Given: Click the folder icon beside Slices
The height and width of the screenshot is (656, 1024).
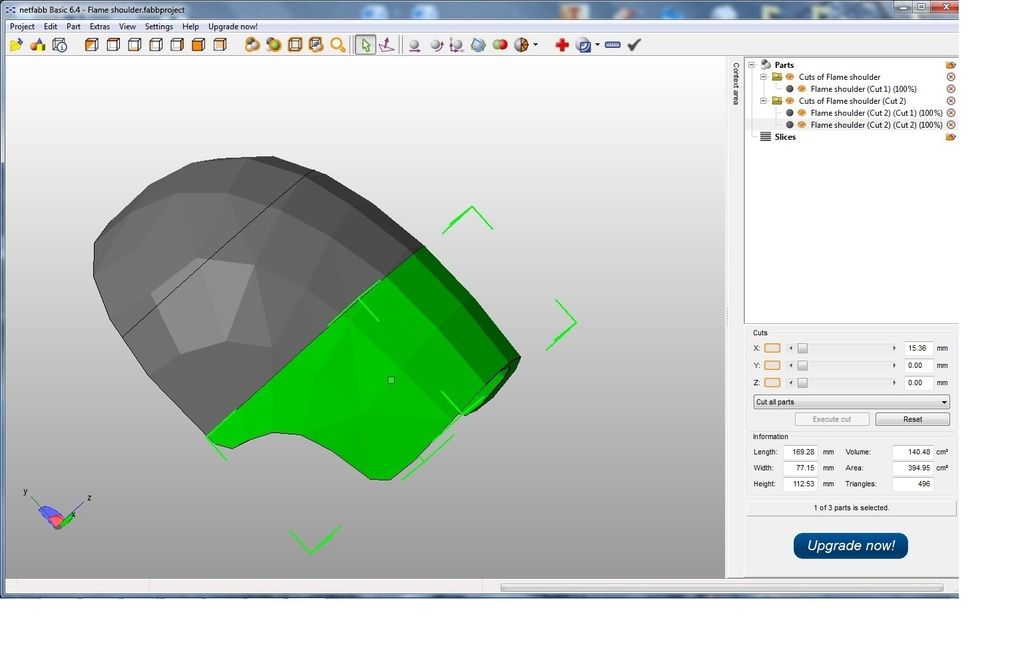Looking at the screenshot, I should [950, 137].
